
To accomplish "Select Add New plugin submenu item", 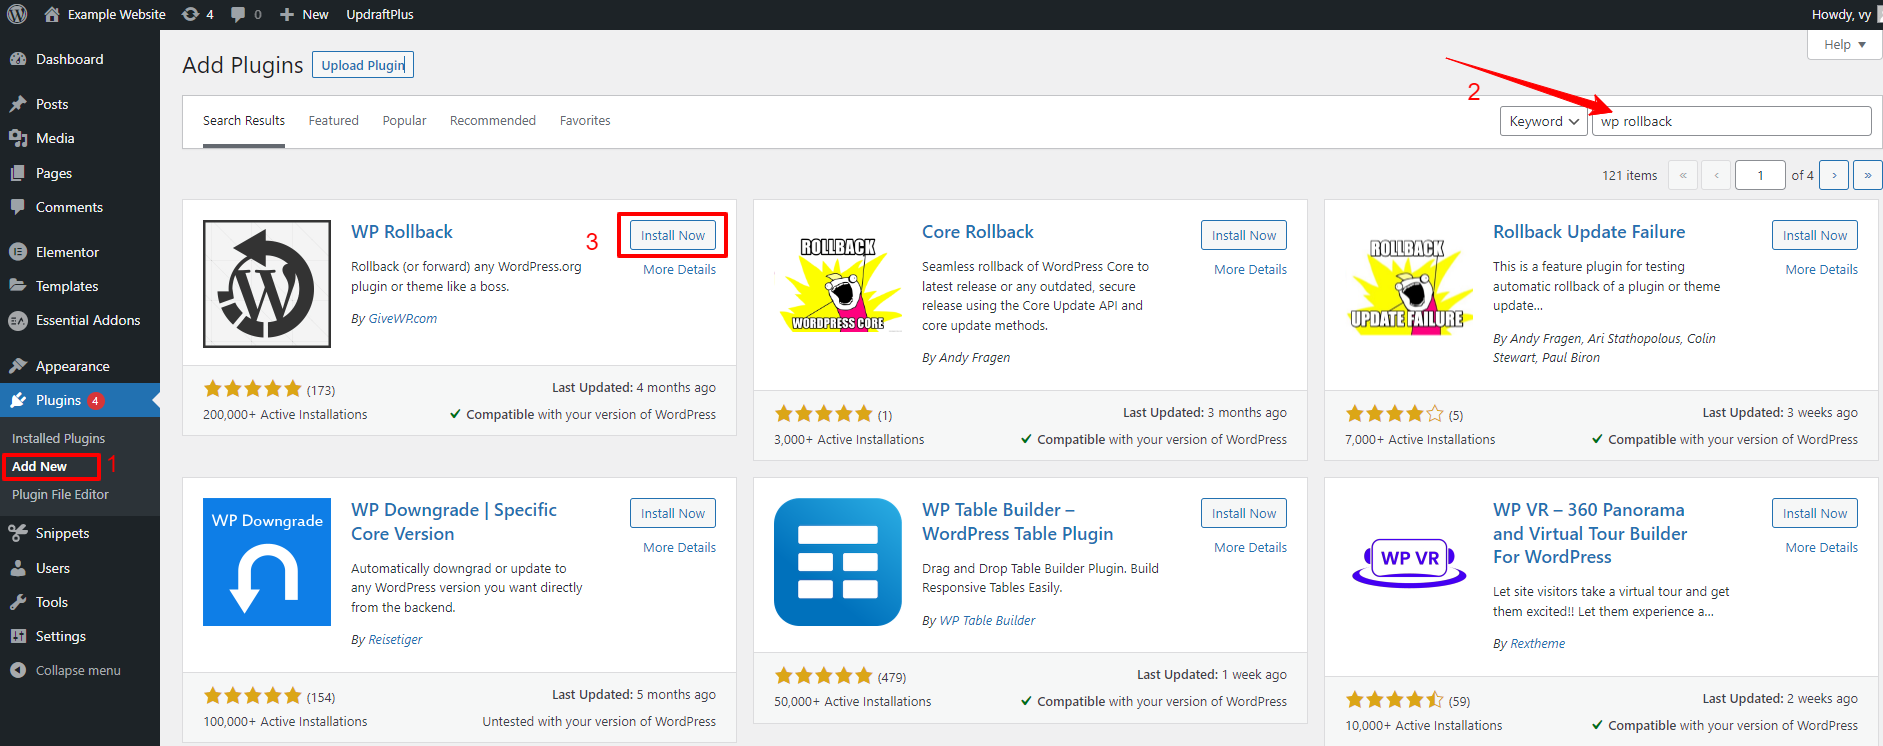I will click(40, 467).
